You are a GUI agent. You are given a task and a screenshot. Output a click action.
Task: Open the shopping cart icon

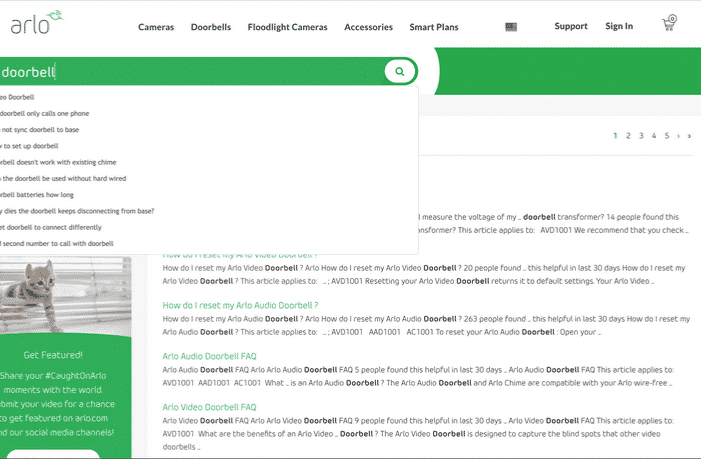click(669, 23)
